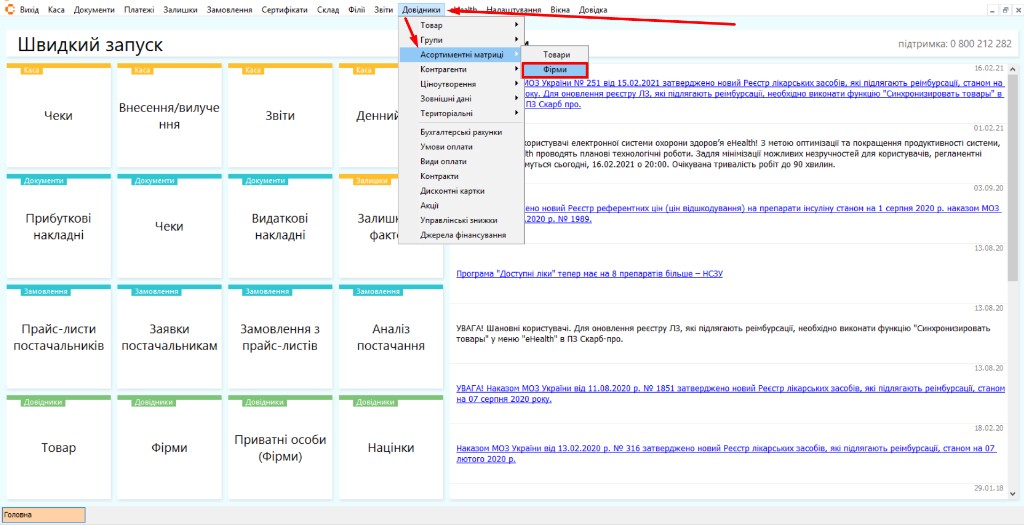Open the Чеки tile under Каса
1024x525 pixels.
pos(59,116)
